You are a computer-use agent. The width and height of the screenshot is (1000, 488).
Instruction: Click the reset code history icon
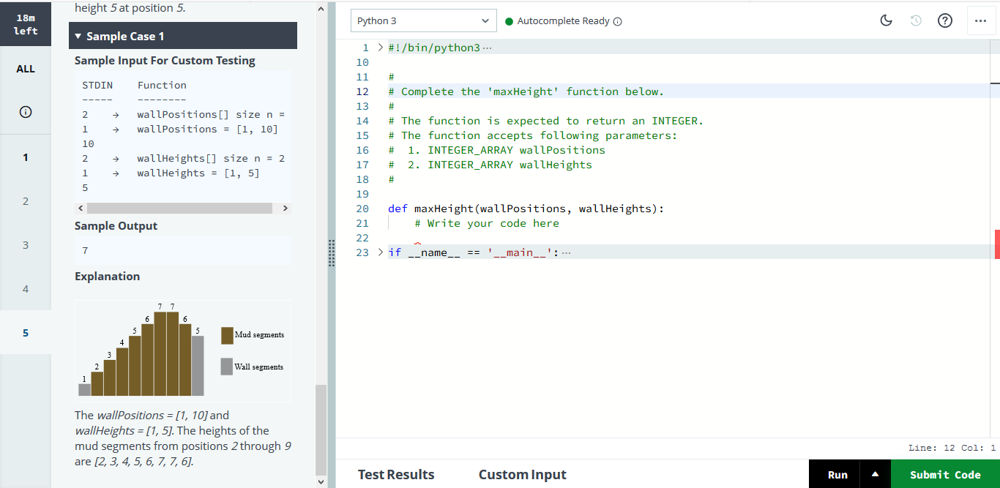[916, 20]
